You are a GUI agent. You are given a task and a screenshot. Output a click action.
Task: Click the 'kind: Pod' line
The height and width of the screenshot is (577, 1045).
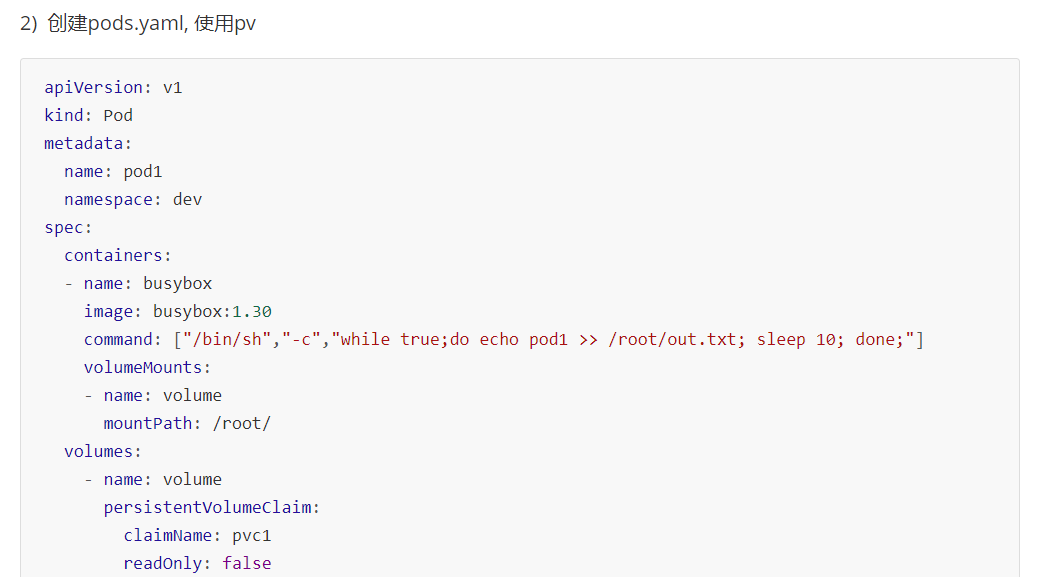click(x=89, y=115)
